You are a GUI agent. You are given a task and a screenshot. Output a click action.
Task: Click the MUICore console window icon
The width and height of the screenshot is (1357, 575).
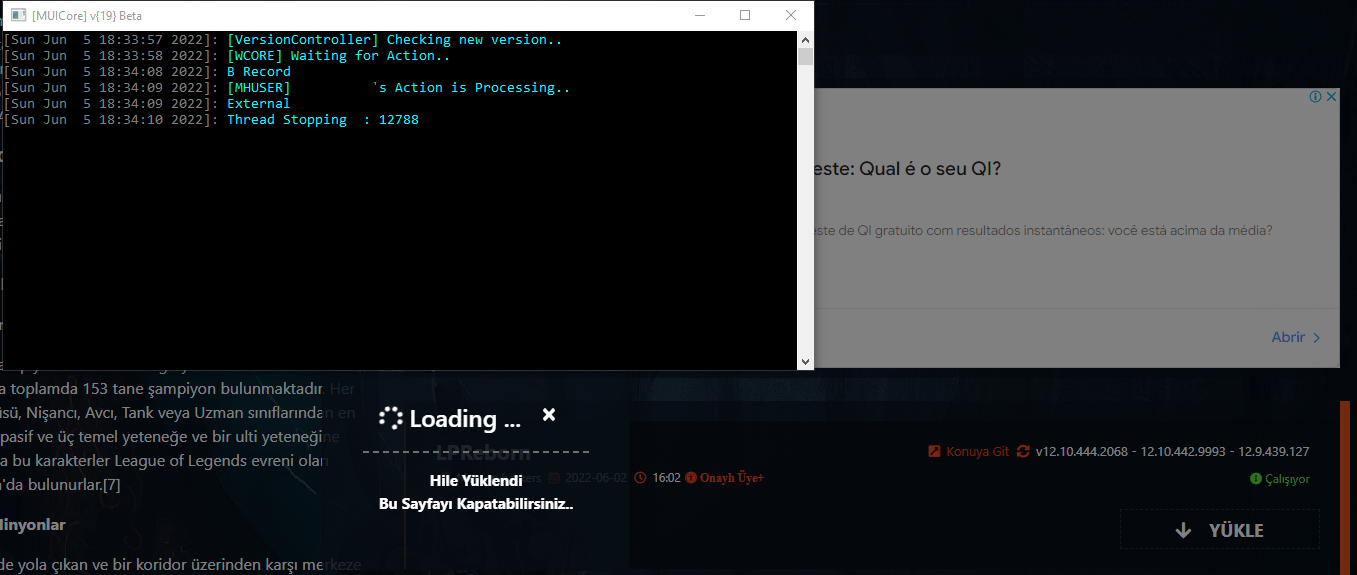click(x=17, y=15)
